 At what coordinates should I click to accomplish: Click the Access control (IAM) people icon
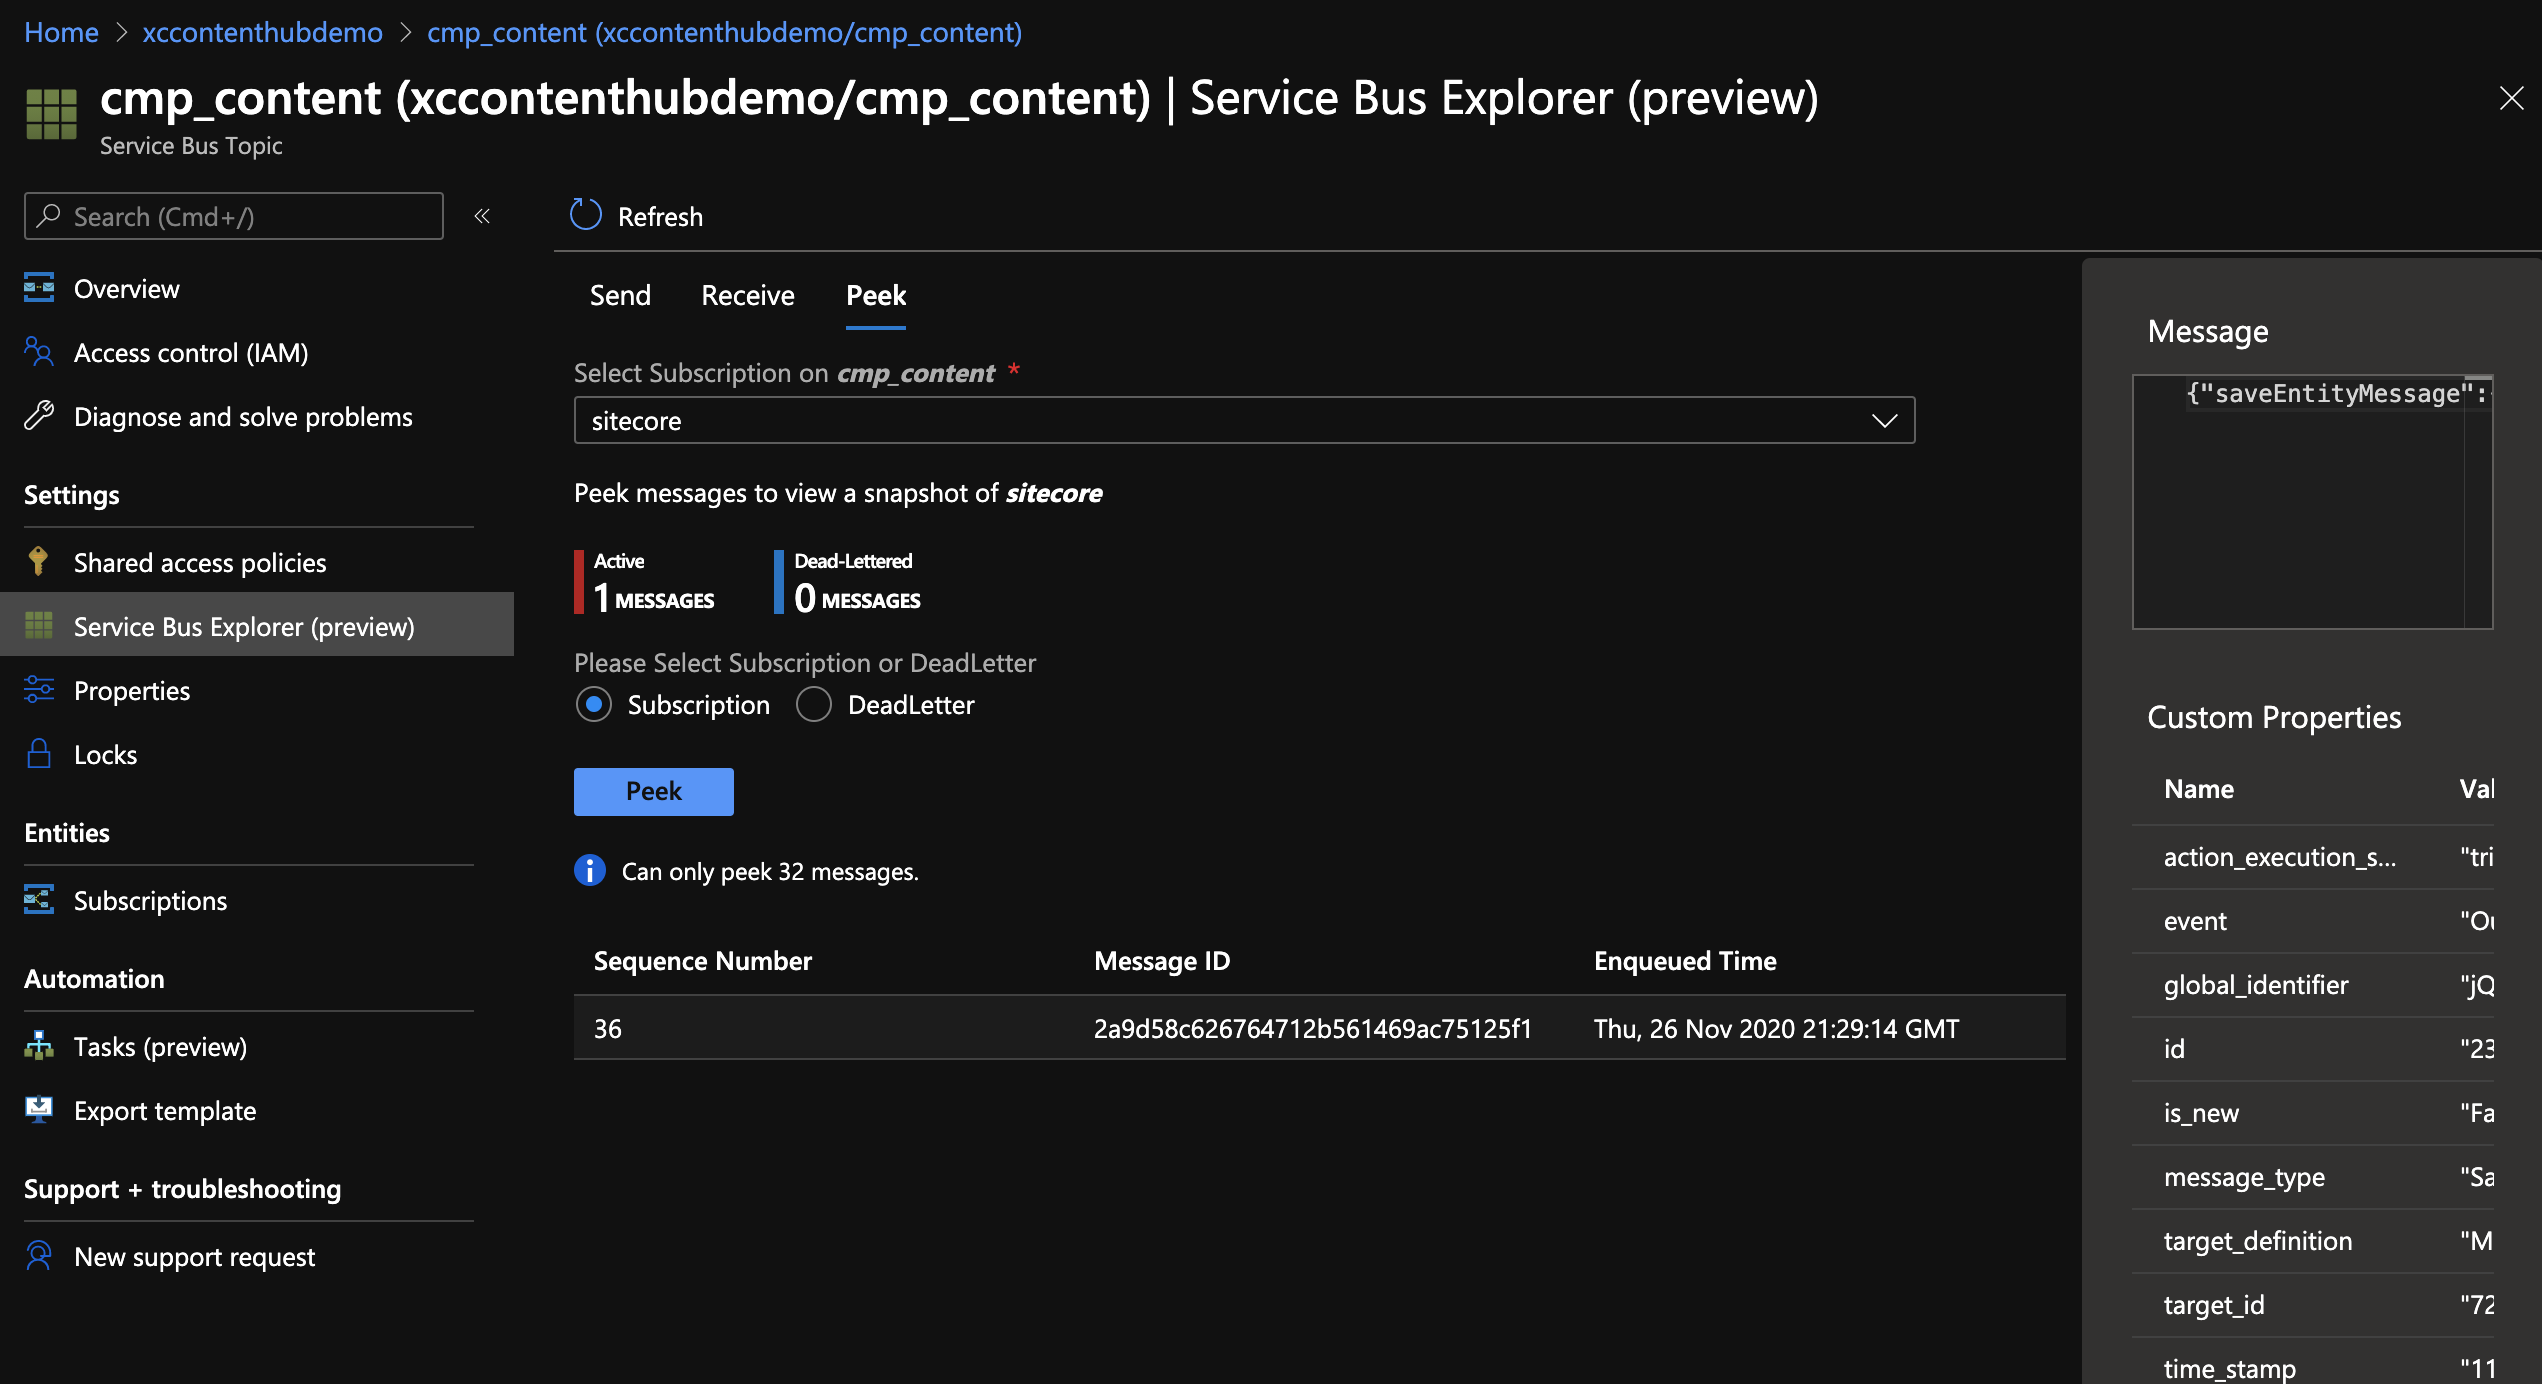click(39, 352)
